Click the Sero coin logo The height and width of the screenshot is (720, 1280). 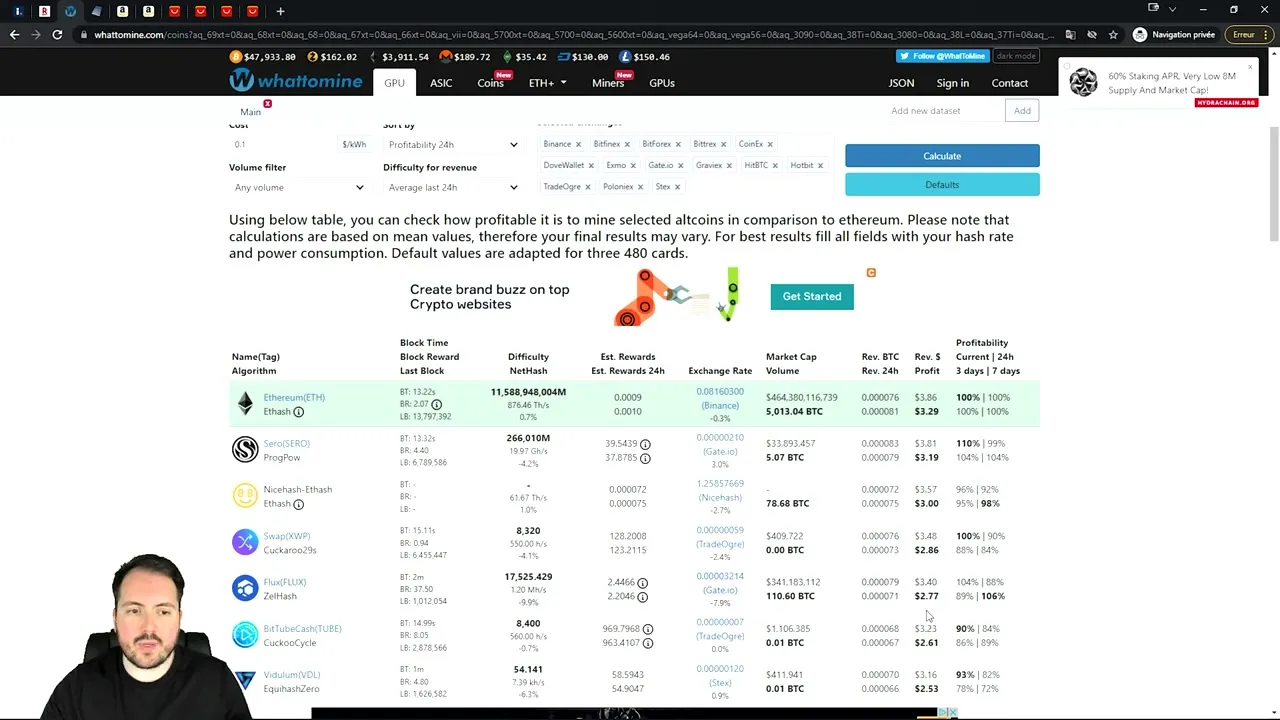tap(245, 450)
